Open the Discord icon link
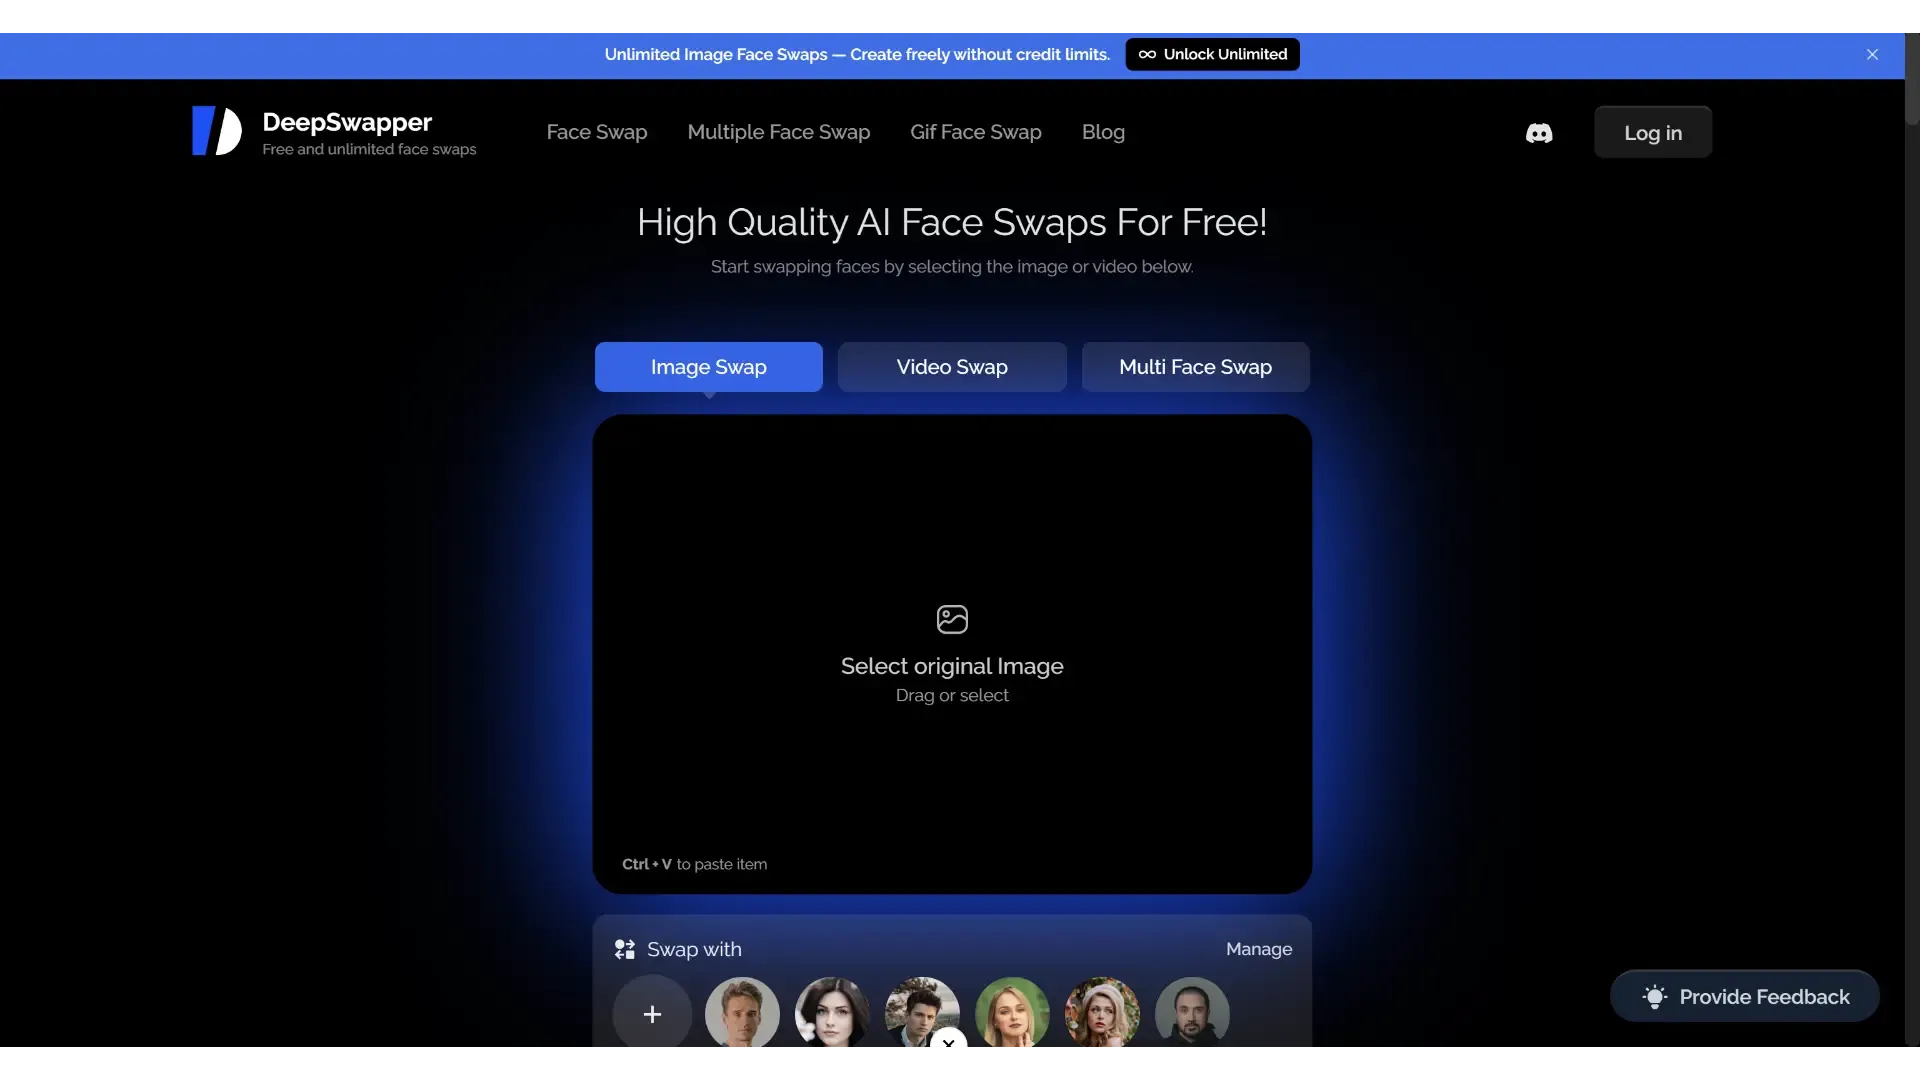The height and width of the screenshot is (1080, 1920). tap(1539, 133)
